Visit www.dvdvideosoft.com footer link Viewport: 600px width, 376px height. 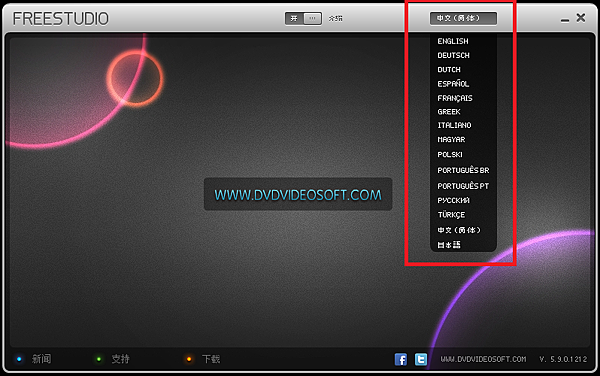pos(483,359)
